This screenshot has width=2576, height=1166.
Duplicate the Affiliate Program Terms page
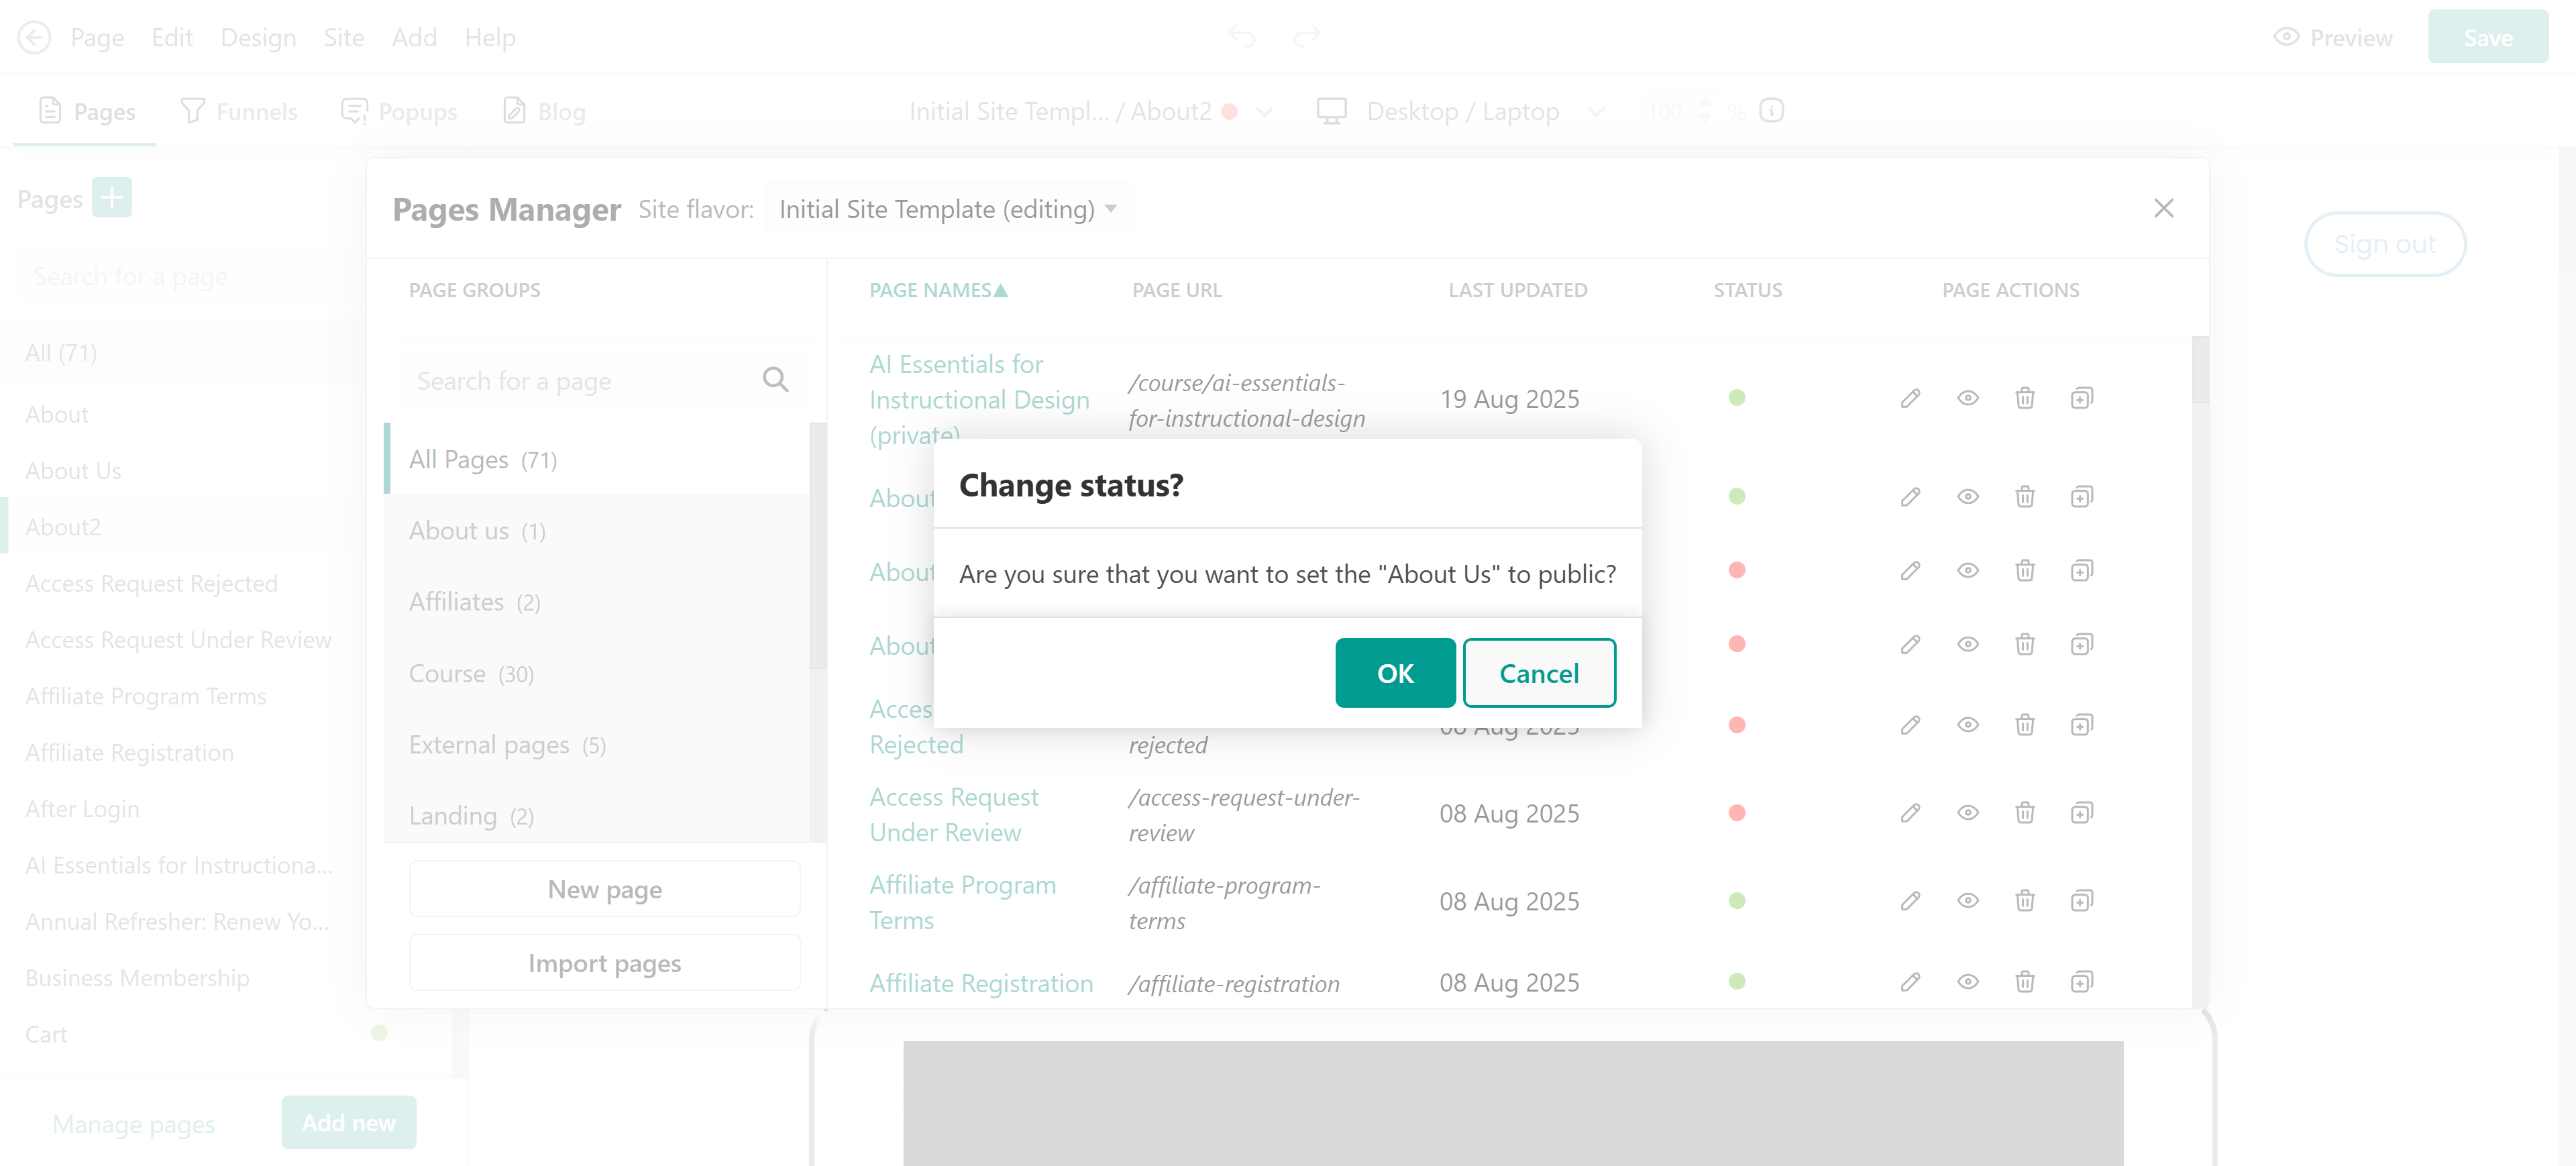(x=2081, y=901)
